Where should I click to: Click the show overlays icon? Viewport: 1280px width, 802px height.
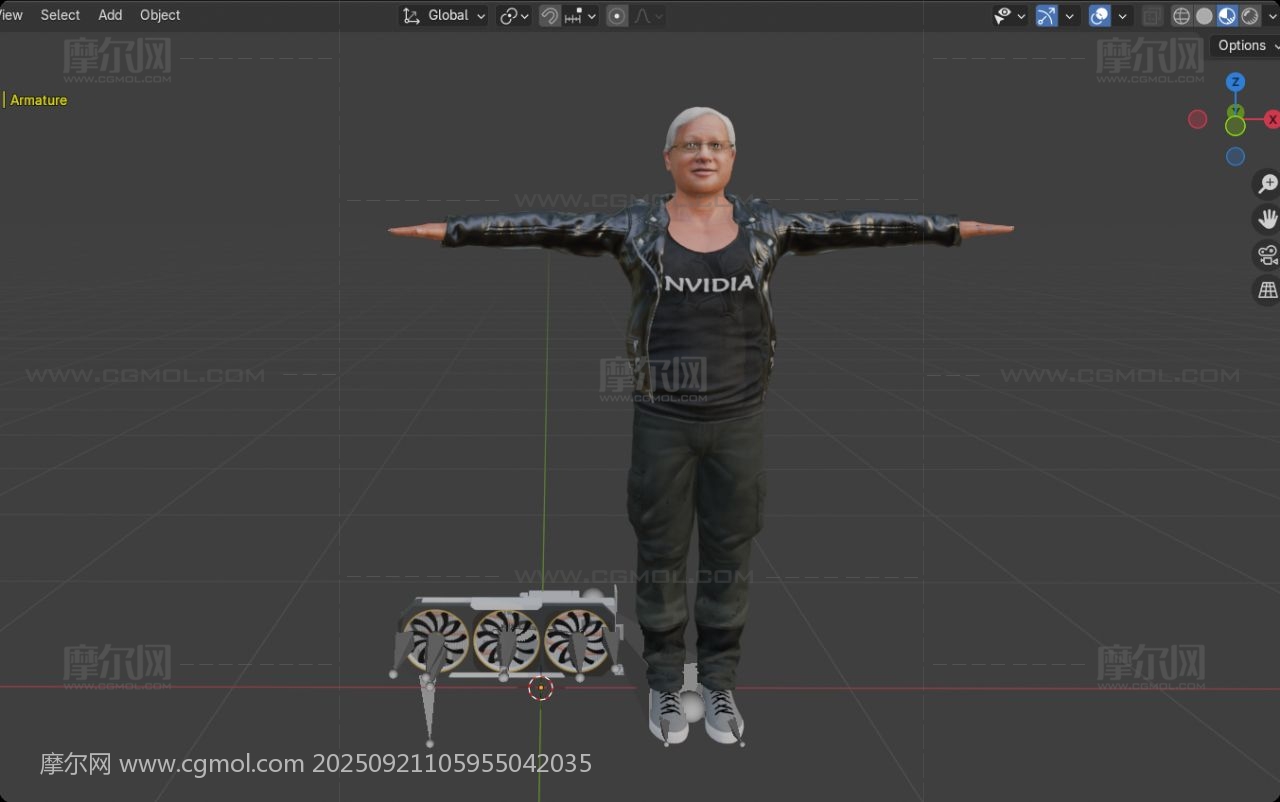coord(1099,15)
